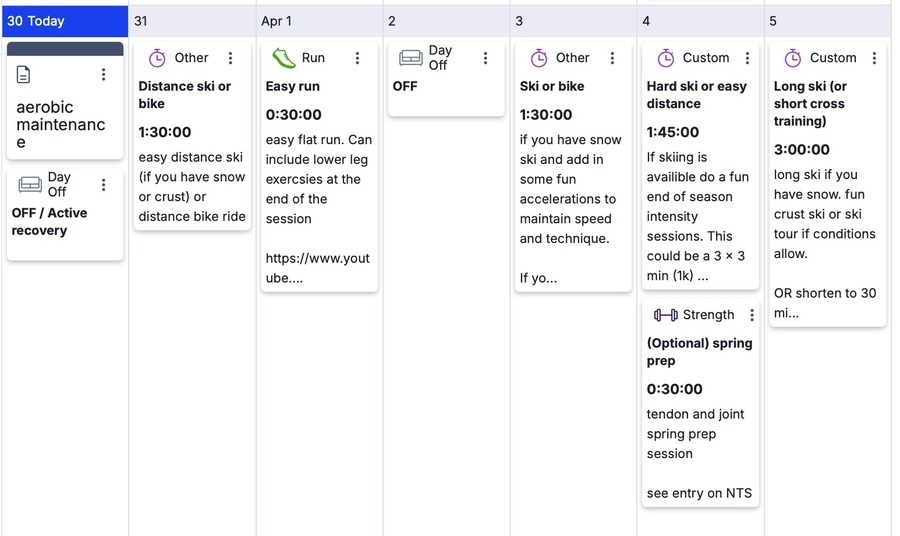The width and height of the screenshot is (900, 536).
Task: Open three-dot menu on spring prep strength card
Action: pos(752,315)
